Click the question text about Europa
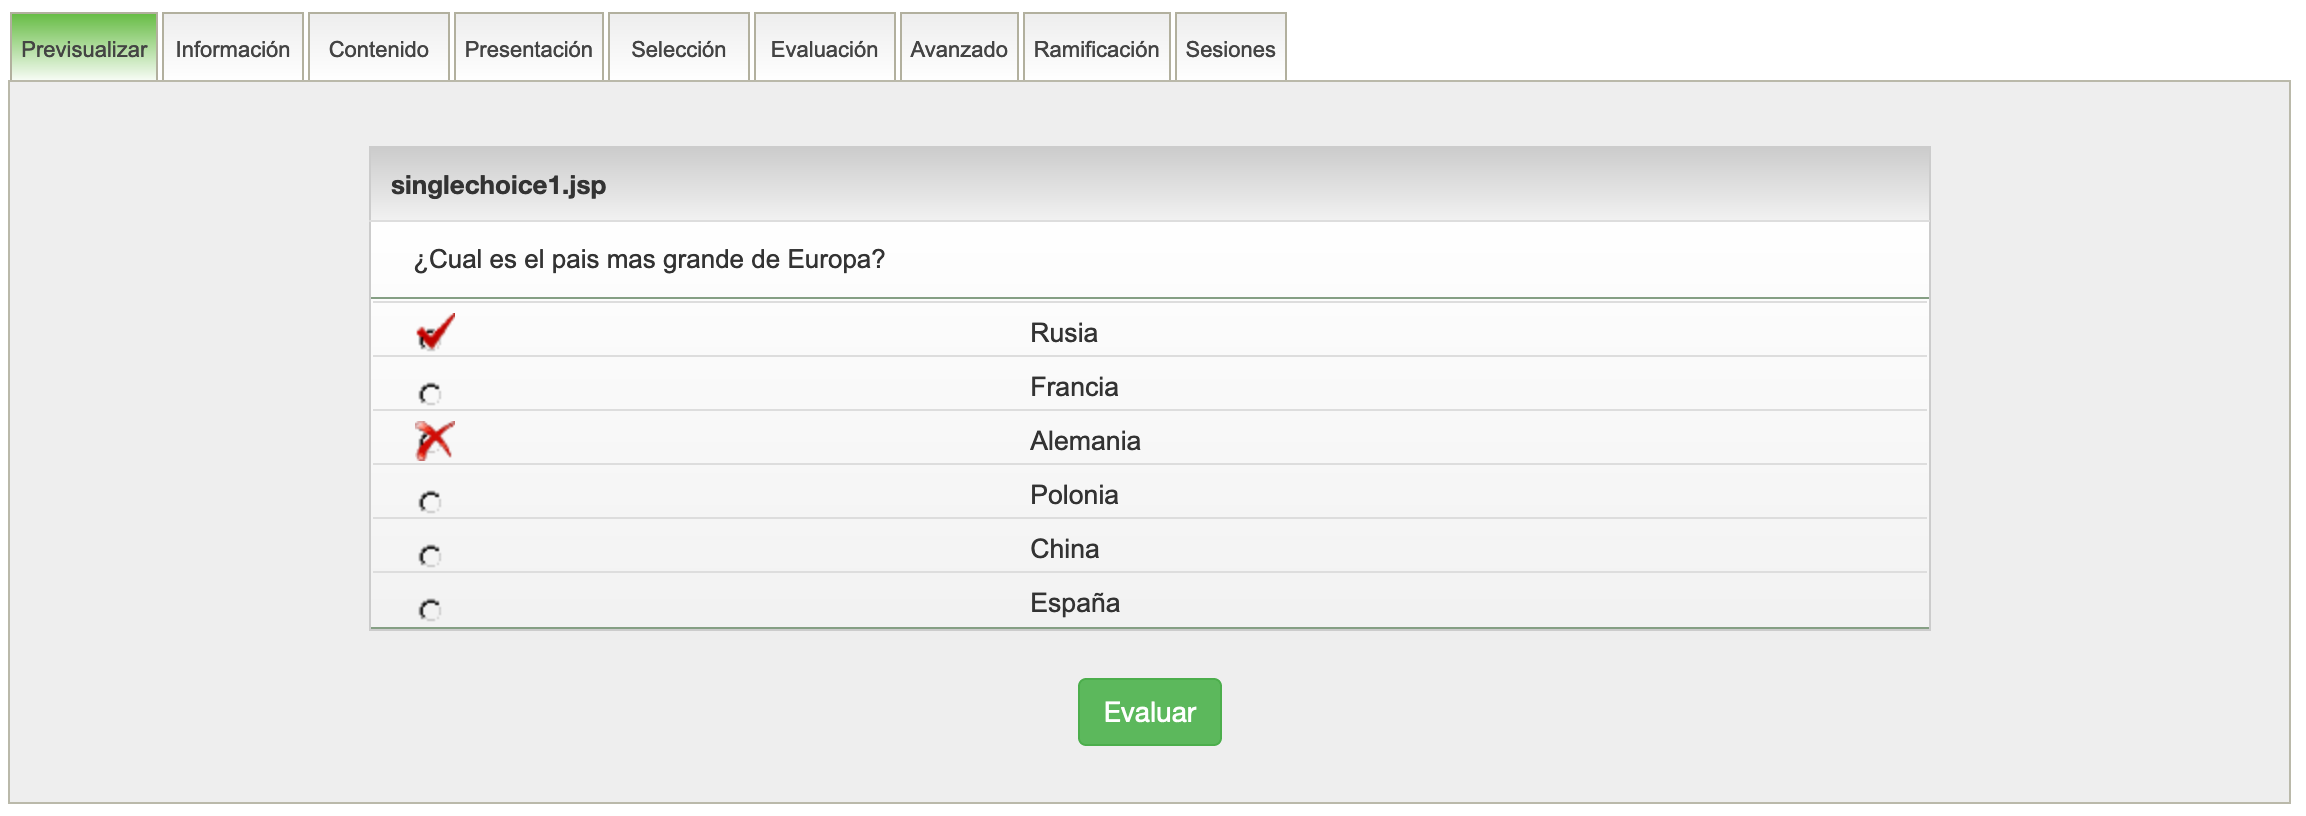 [649, 260]
